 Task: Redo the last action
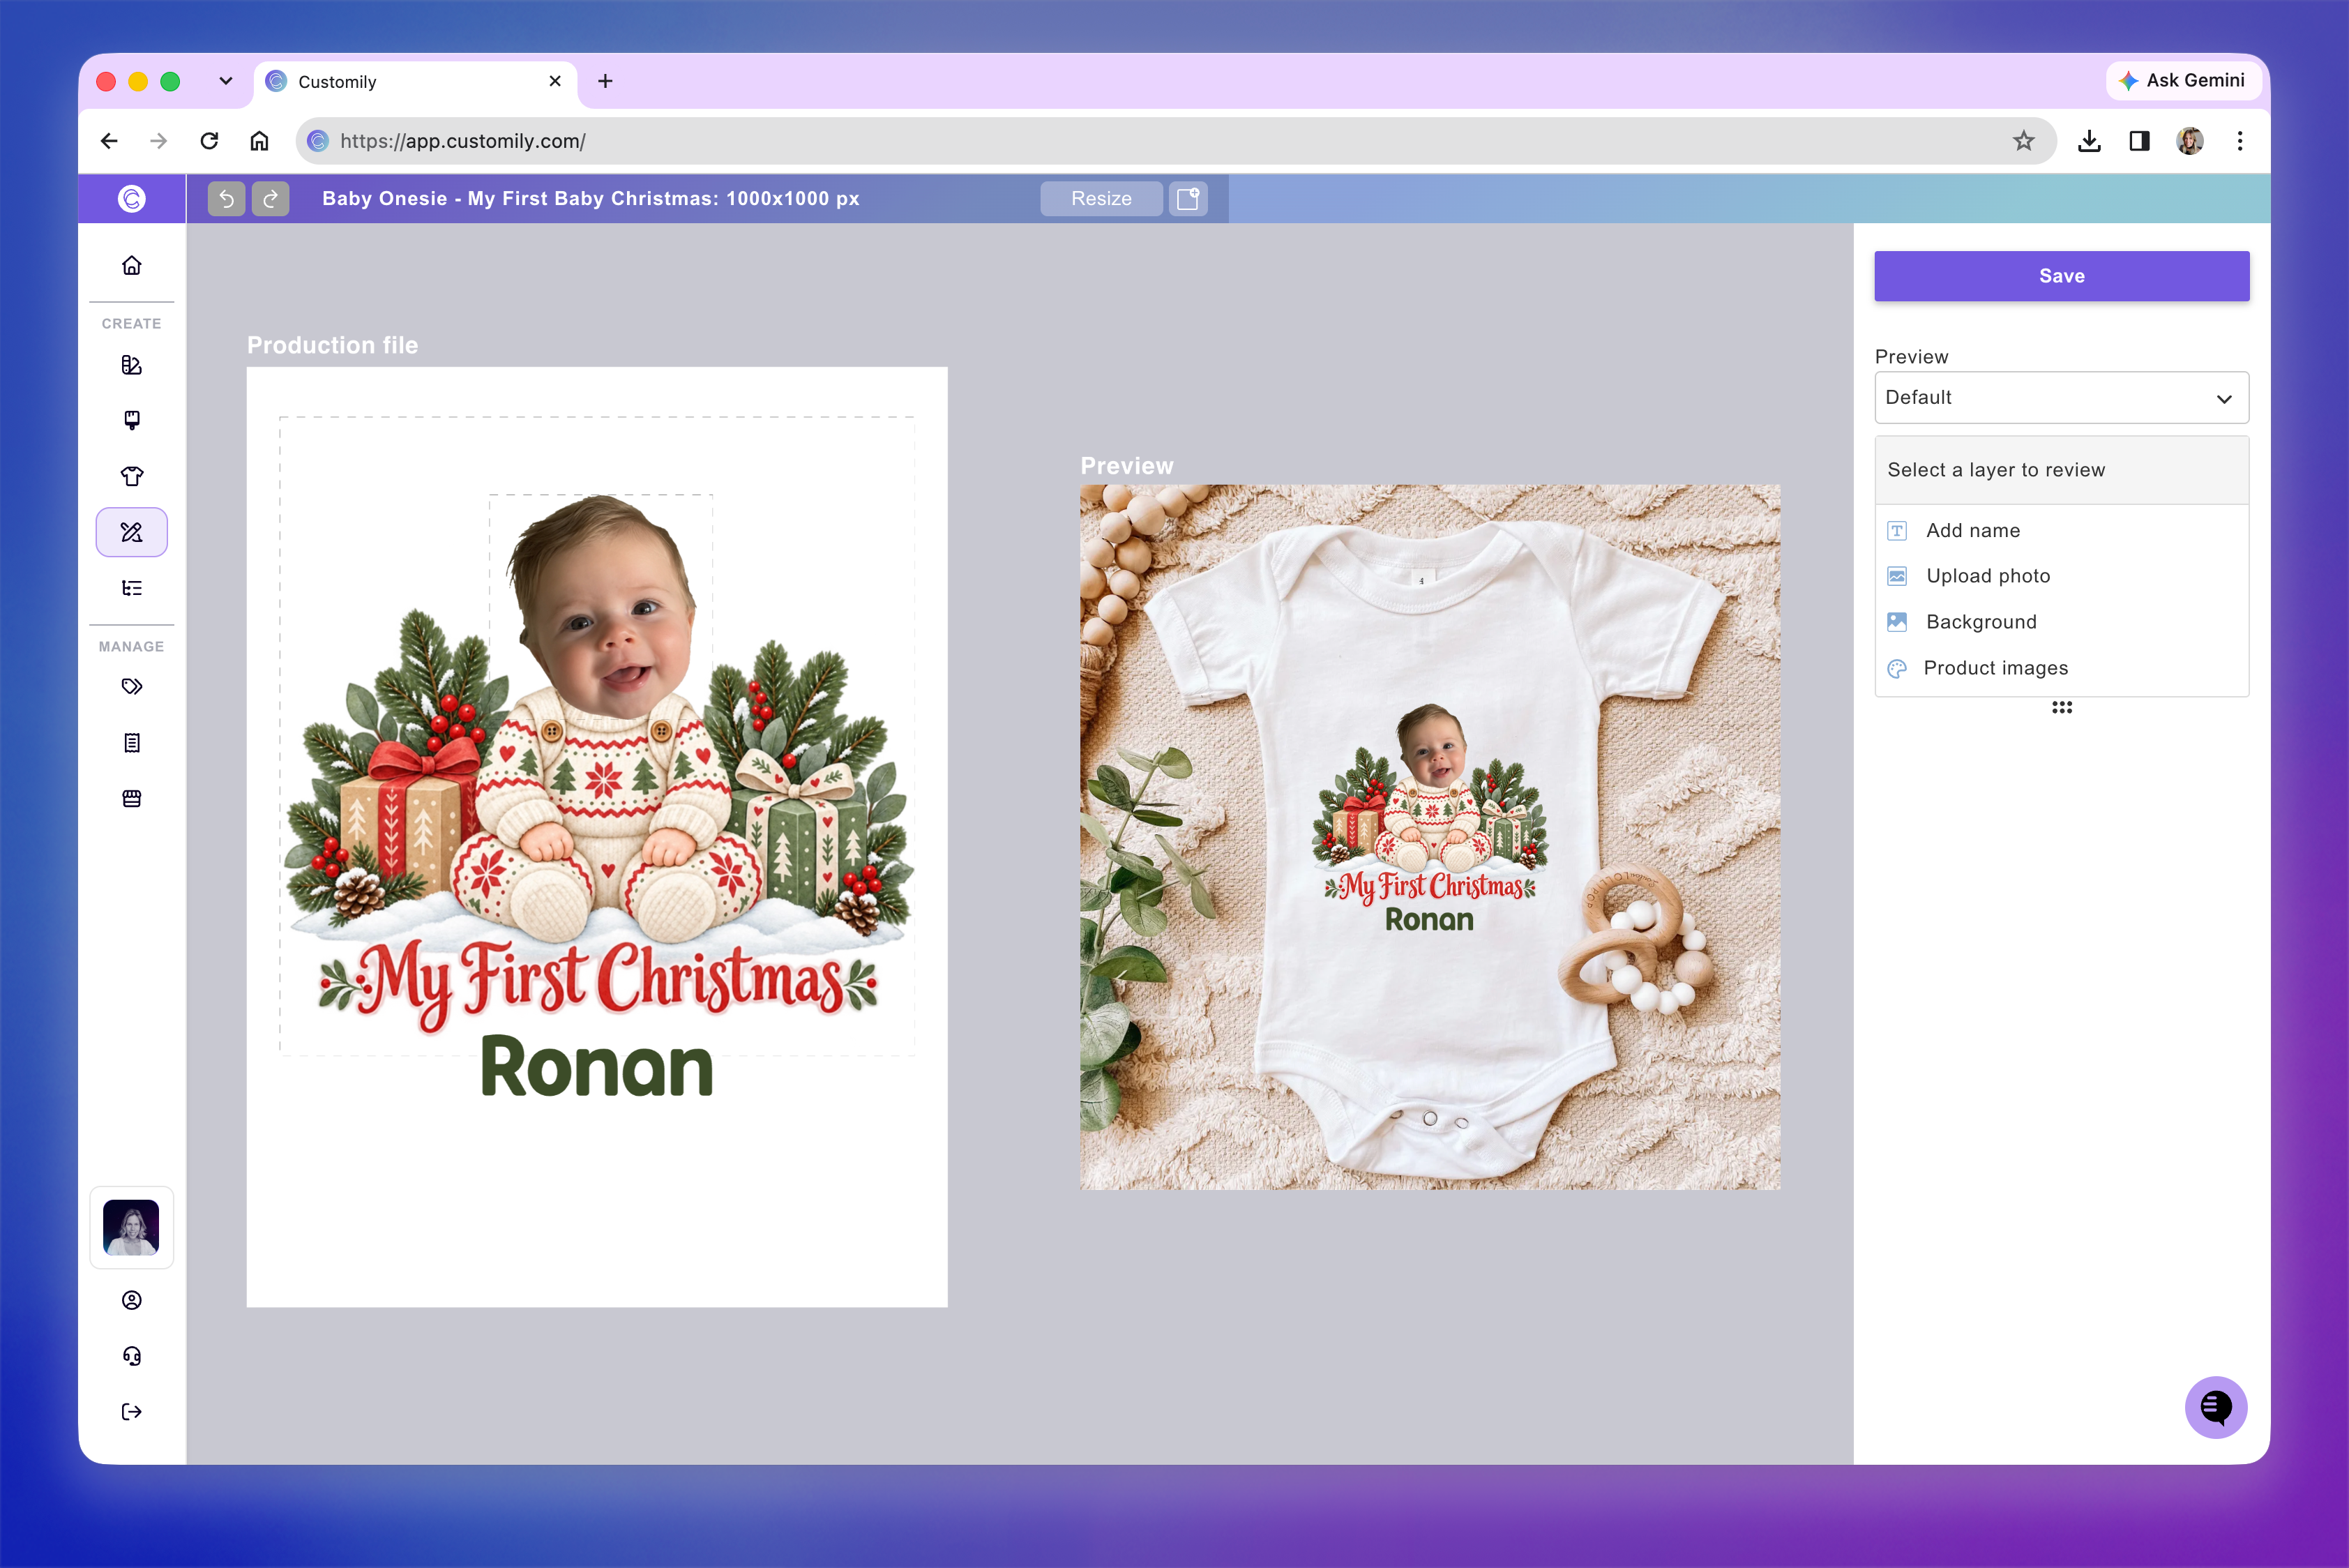point(270,198)
